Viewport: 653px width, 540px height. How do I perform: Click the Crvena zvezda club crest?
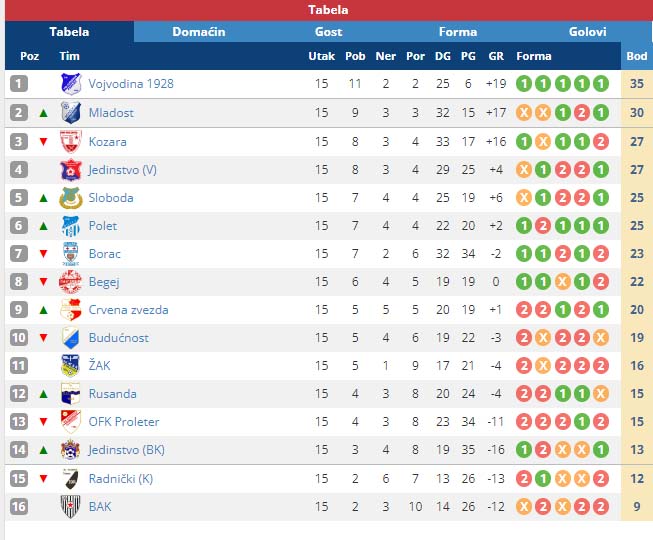pyautogui.click(x=70, y=310)
